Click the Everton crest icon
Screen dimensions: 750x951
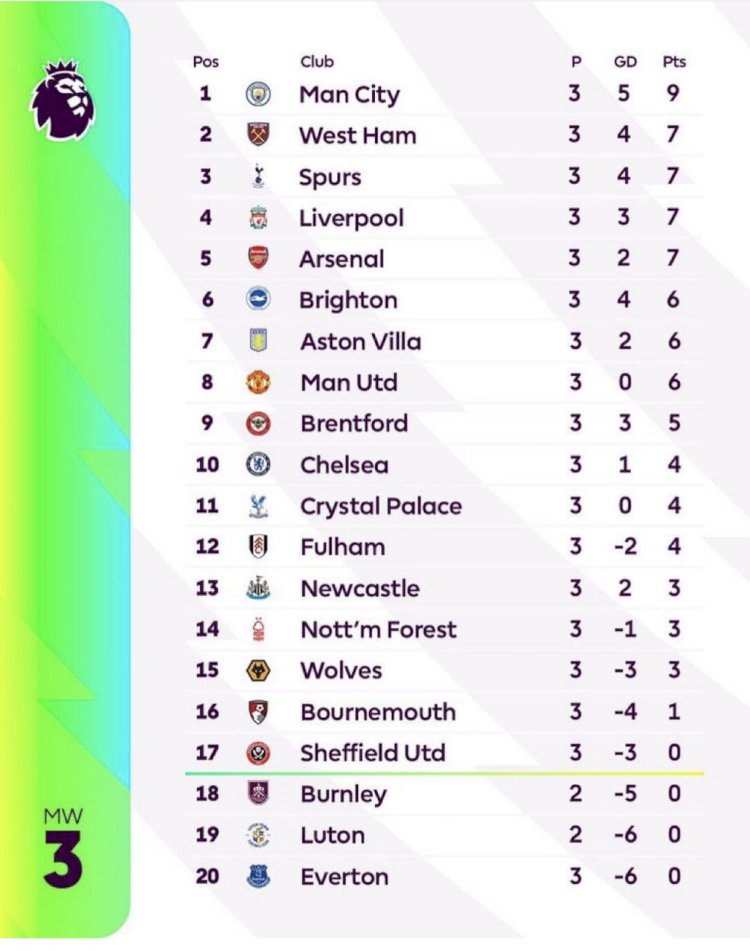tap(258, 876)
